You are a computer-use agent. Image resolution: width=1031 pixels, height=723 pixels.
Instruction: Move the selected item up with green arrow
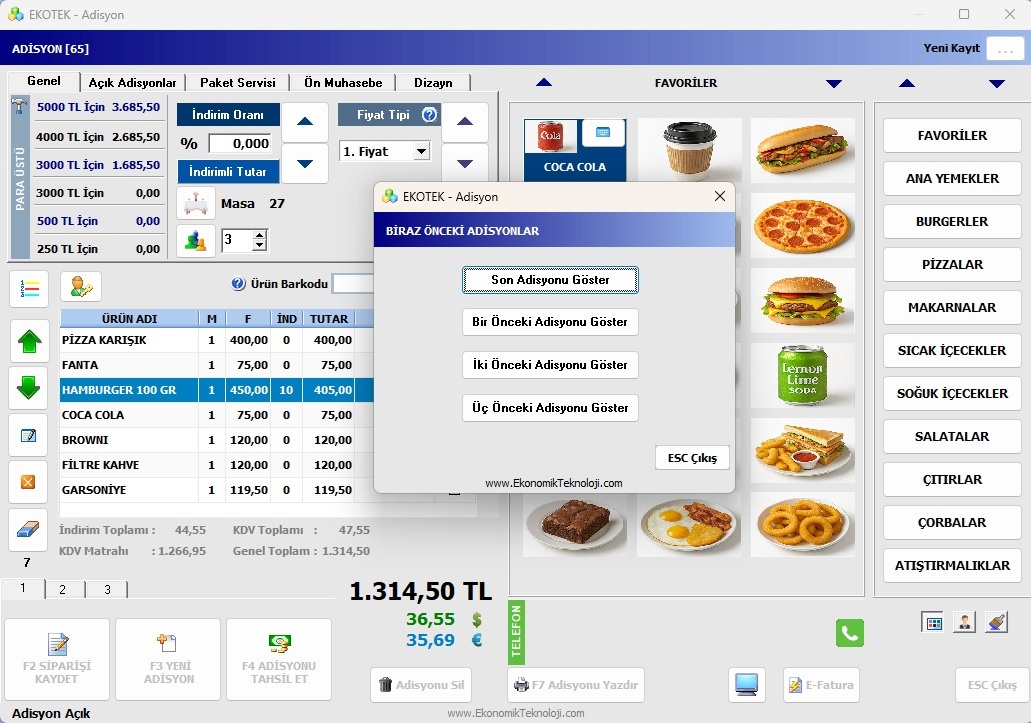[x=29, y=341]
